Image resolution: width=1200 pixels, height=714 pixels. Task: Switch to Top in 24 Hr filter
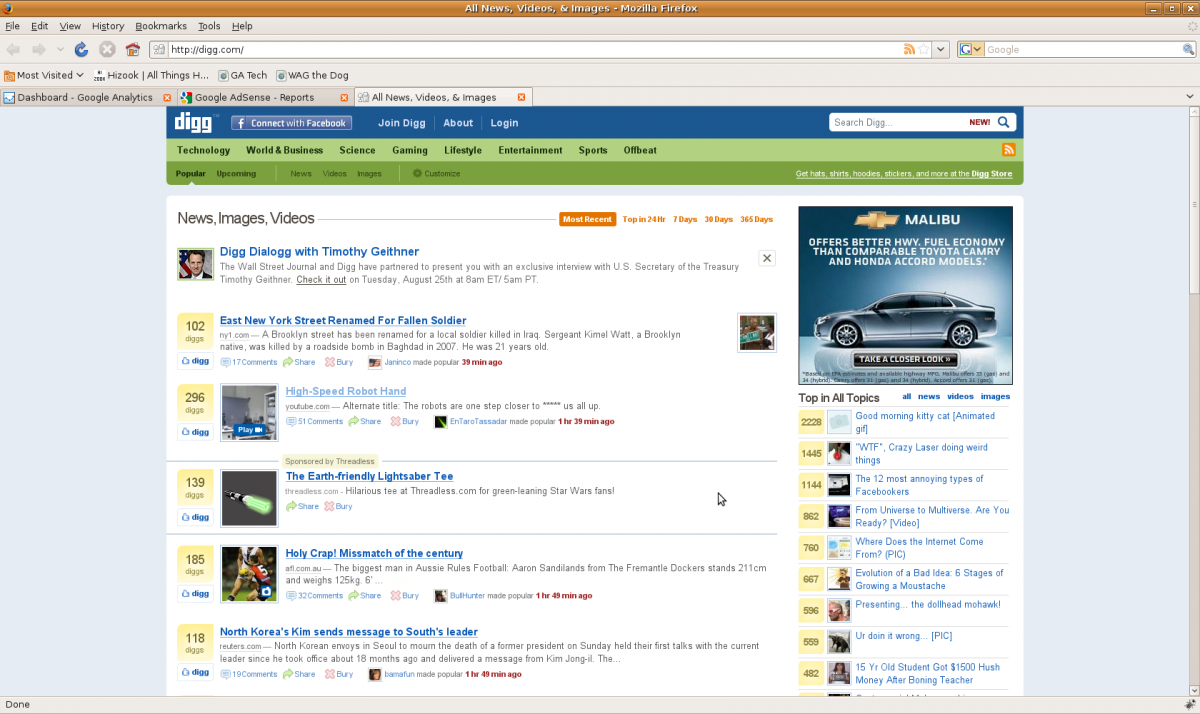coord(644,219)
